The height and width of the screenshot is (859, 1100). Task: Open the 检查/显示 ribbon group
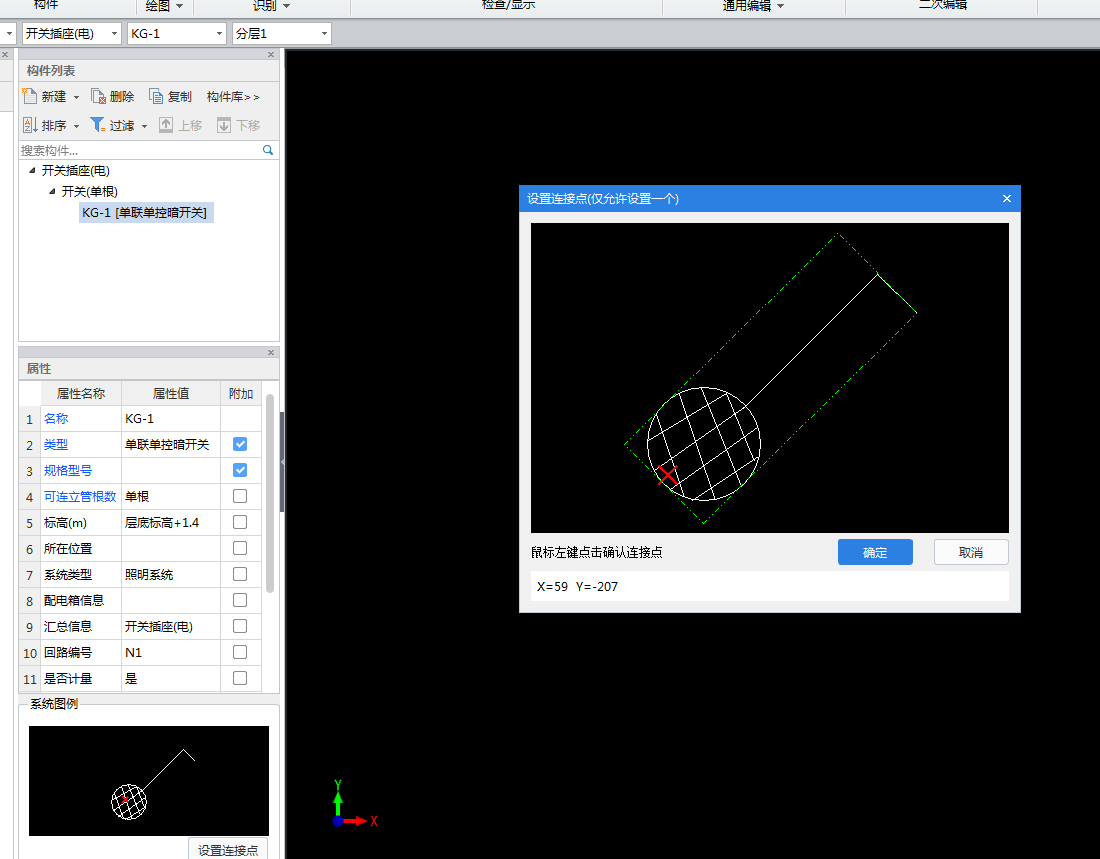pyautogui.click(x=508, y=5)
